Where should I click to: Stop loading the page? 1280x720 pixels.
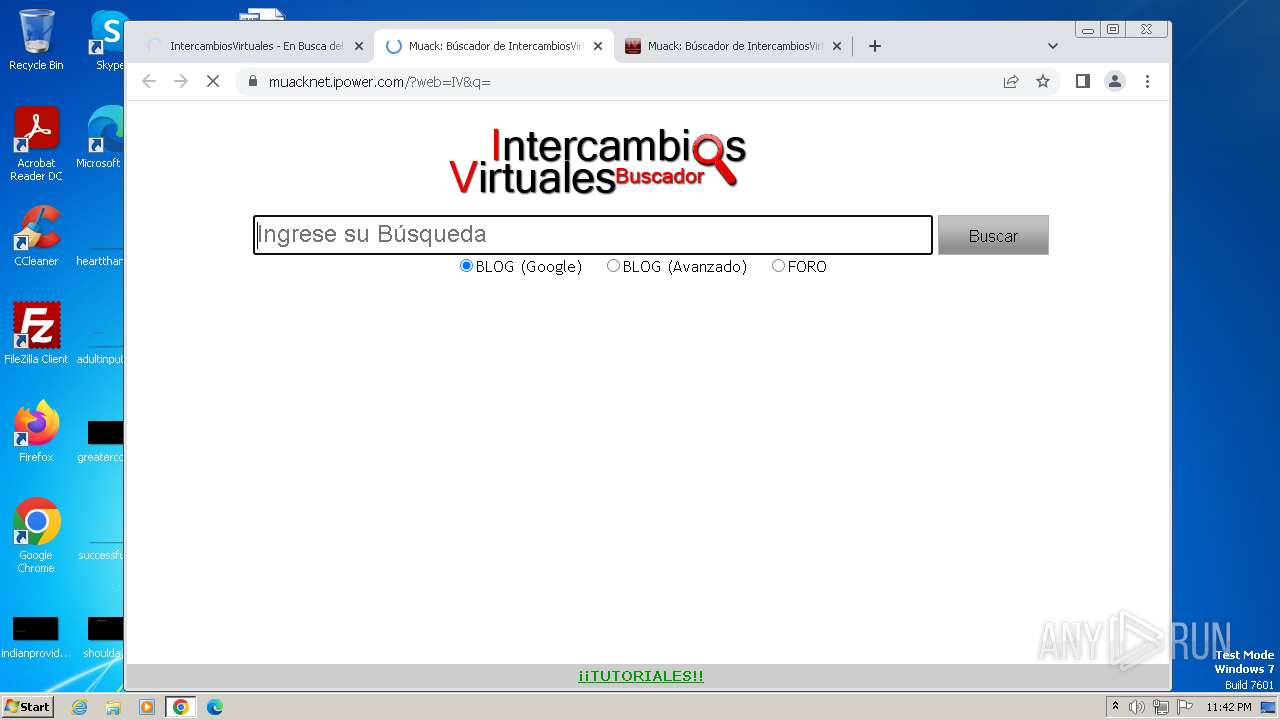pyautogui.click(x=213, y=81)
